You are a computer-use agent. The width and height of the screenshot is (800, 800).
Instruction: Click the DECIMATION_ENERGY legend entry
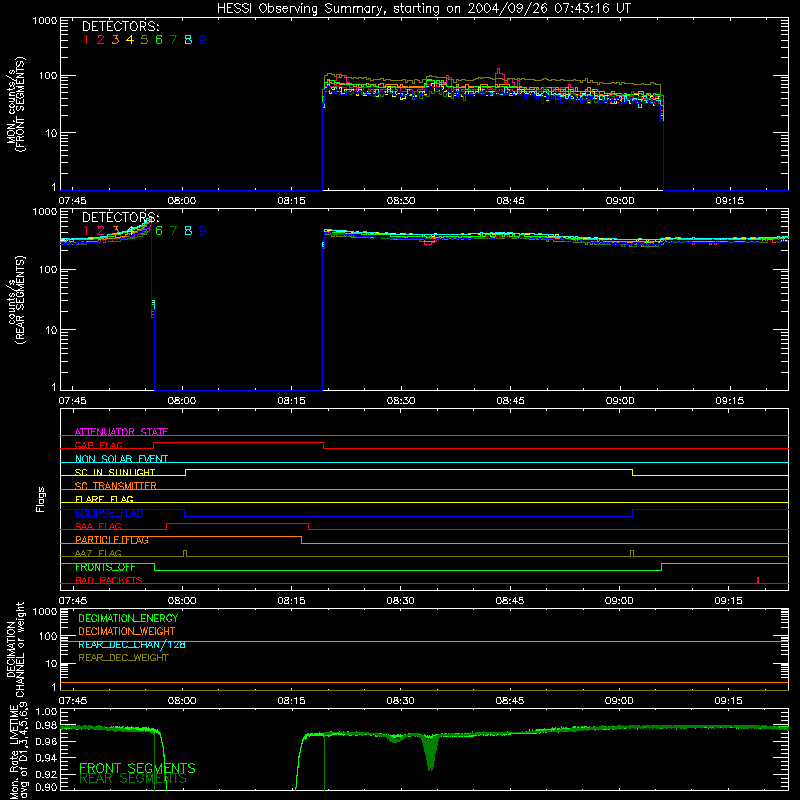(128, 618)
